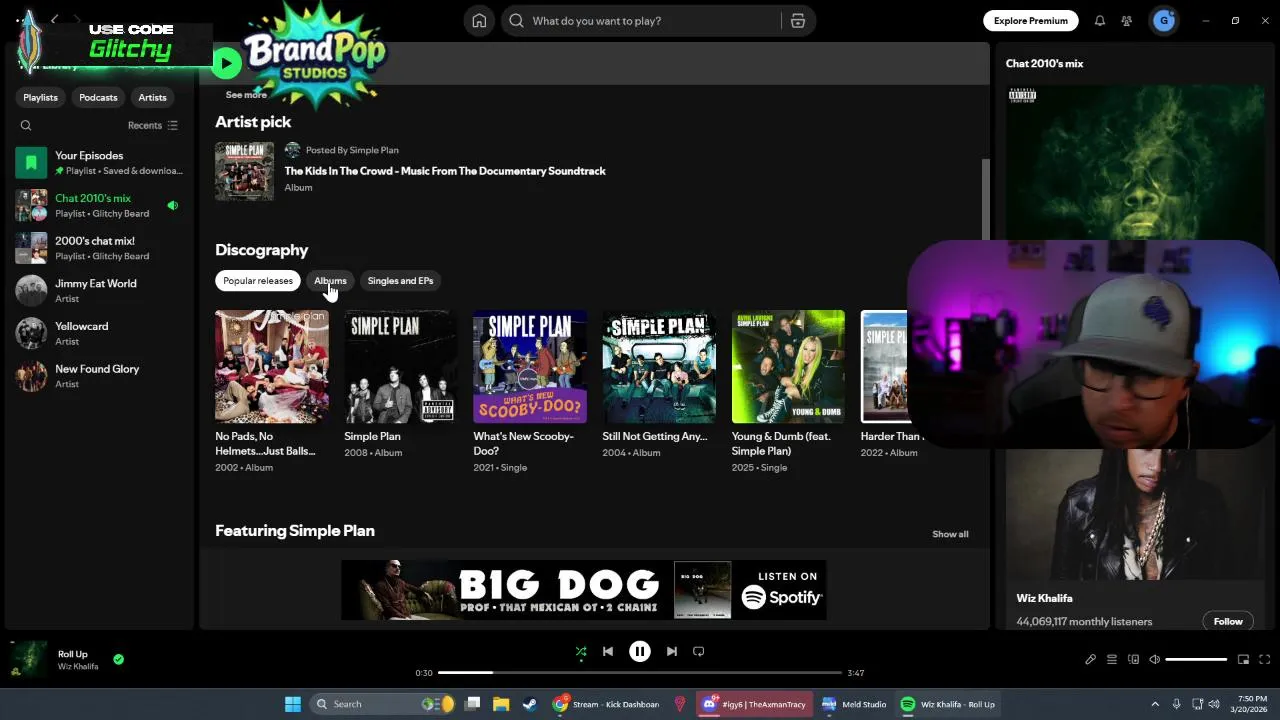Click the Big Dog Spotify ad banner
The height and width of the screenshot is (720, 1280).
584,590
